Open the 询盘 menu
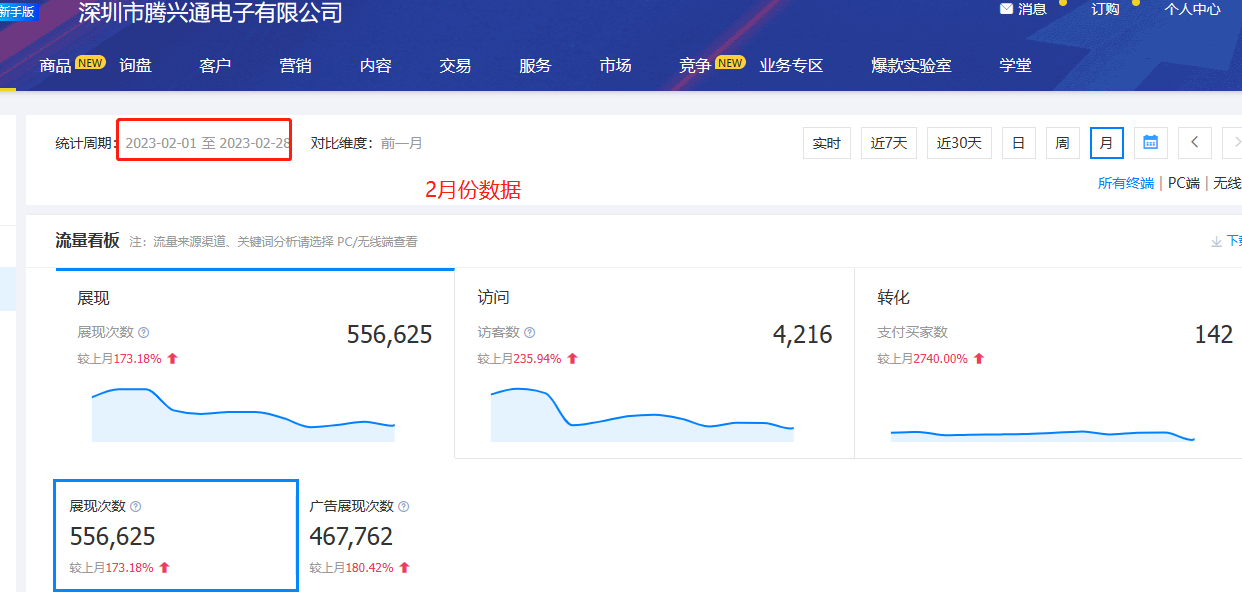The height and width of the screenshot is (592, 1242). coord(136,66)
